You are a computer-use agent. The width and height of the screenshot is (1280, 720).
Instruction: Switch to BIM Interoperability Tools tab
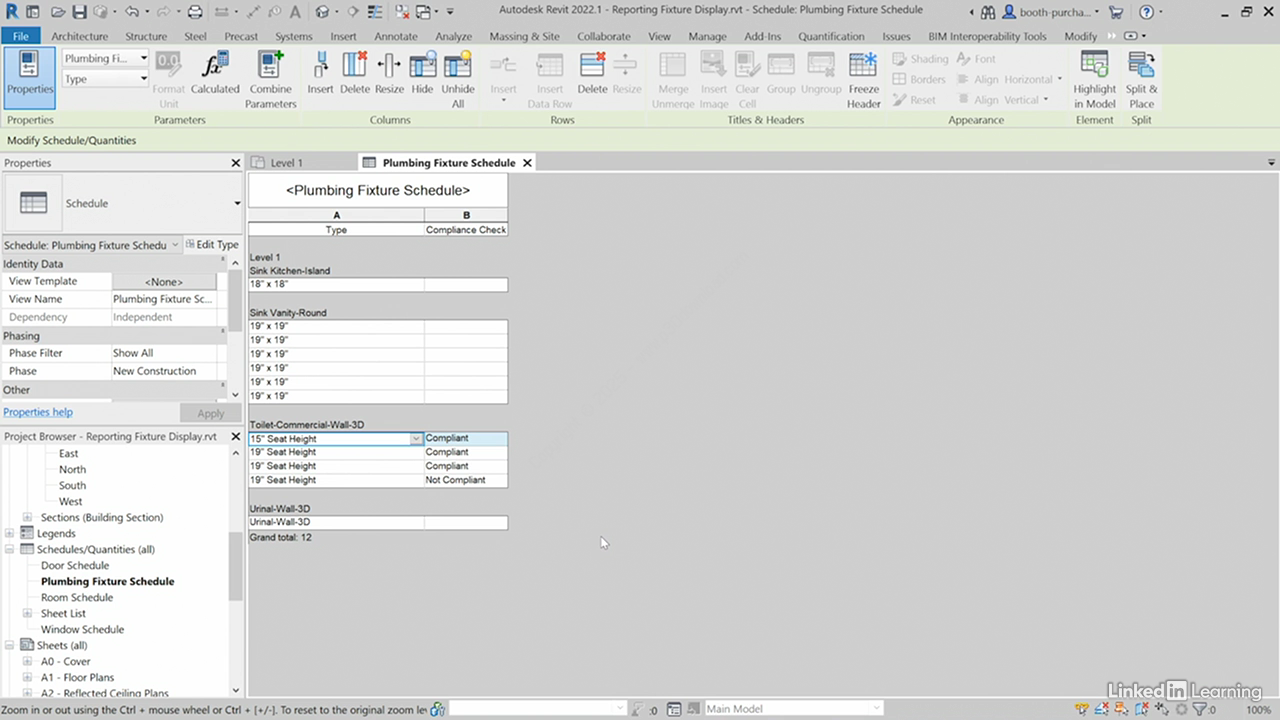[987, 36]
